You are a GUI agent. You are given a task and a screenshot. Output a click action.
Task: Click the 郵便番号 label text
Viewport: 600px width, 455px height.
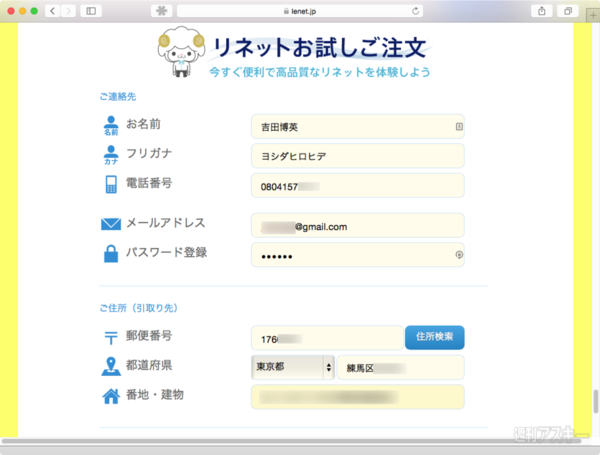149,336
